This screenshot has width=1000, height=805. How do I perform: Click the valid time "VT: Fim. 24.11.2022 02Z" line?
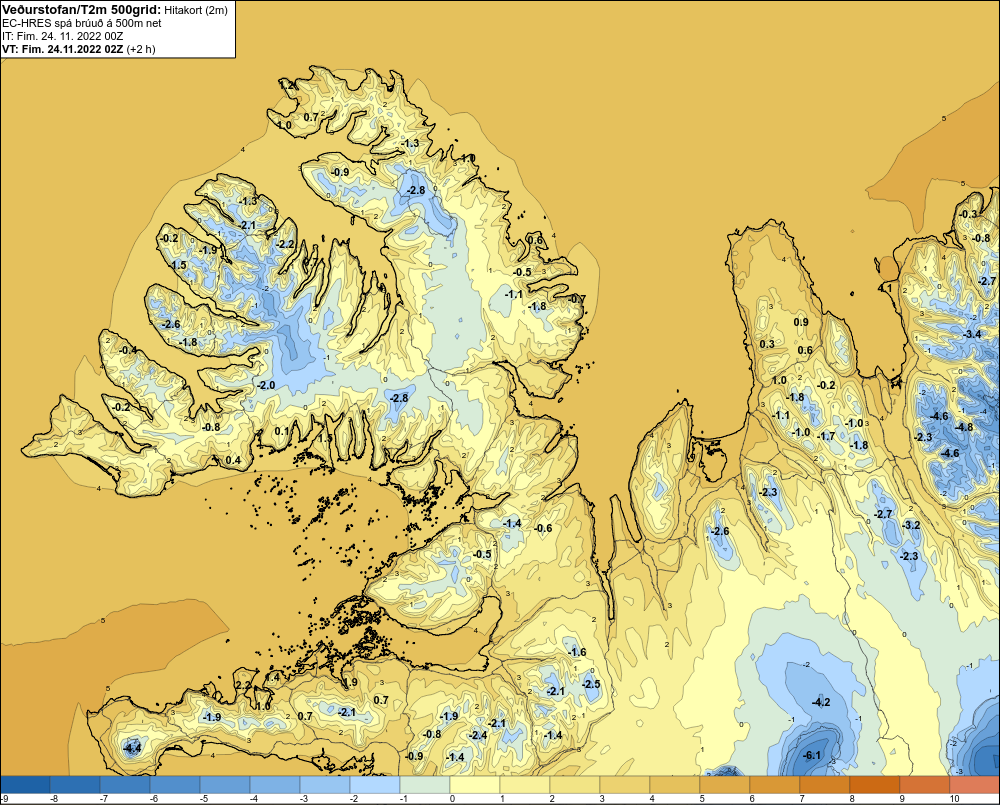(x=78, y=48)
